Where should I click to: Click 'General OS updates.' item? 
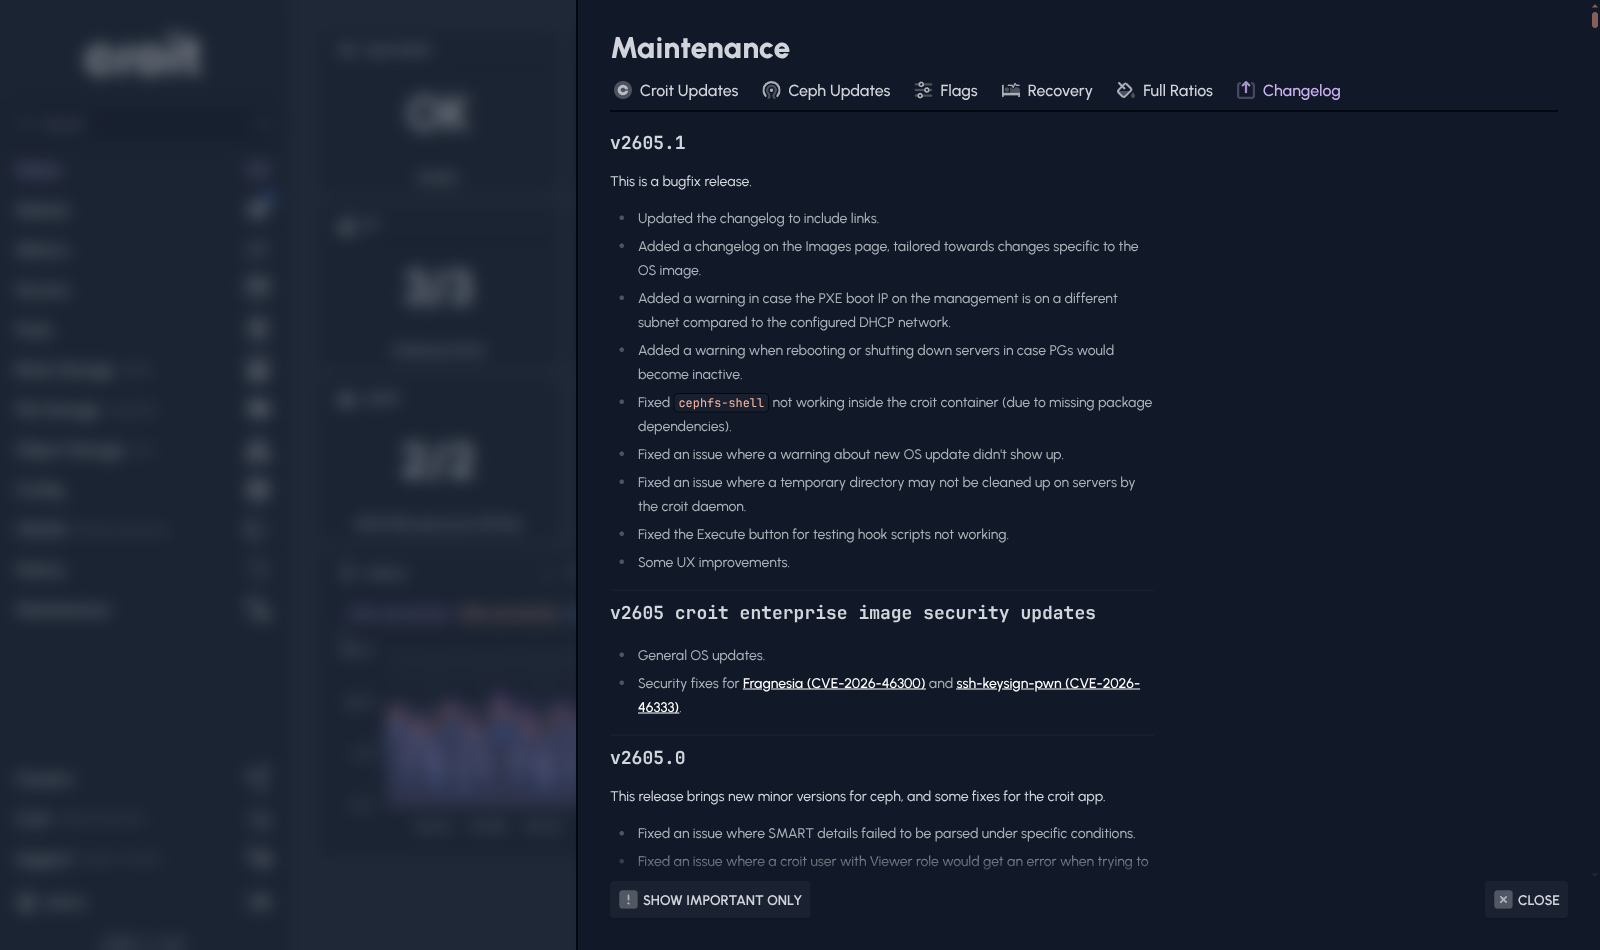tap(701, 655)
